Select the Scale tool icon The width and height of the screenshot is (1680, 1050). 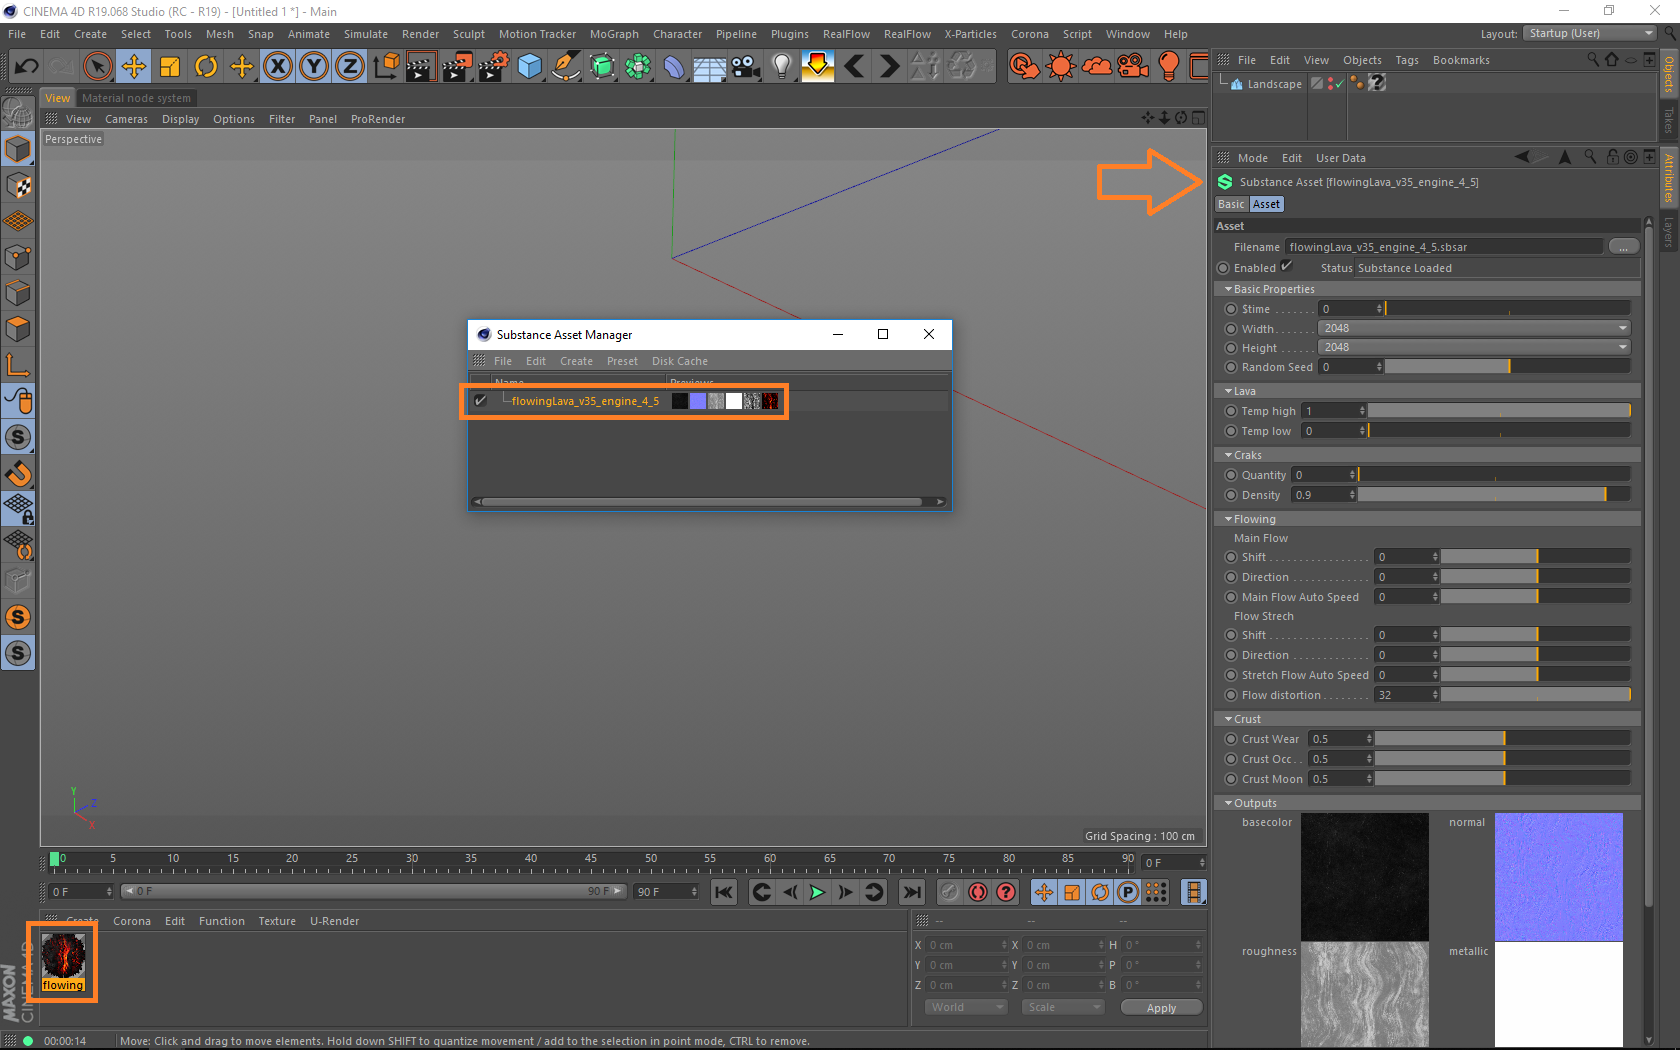(x=170, y=67)
